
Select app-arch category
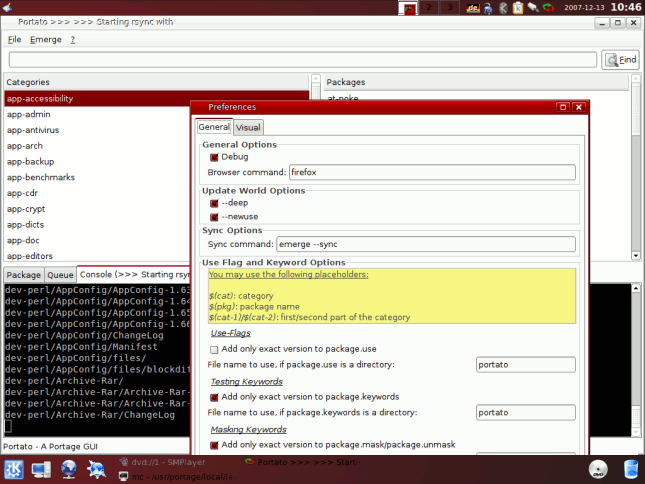tap(97, 146)
